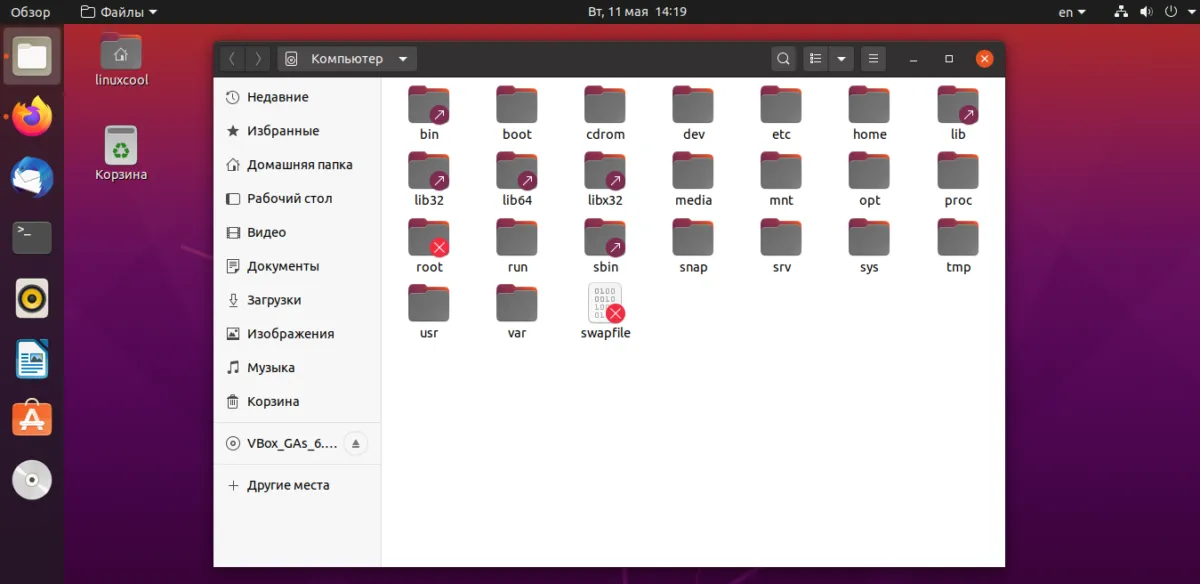Image resolution: width=1200 pixels, height=584 pixels.
Task: Open the boot folder
Action: tap(517, 112)
